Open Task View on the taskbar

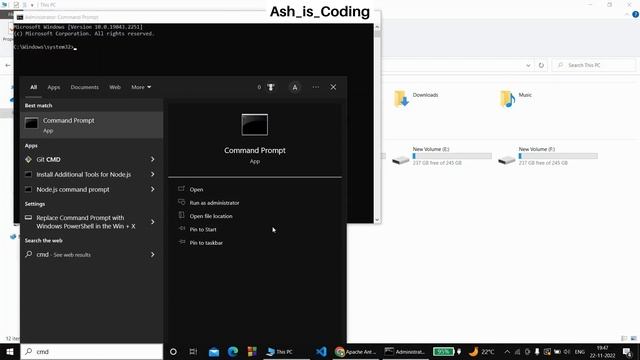(x=193, y=351)
